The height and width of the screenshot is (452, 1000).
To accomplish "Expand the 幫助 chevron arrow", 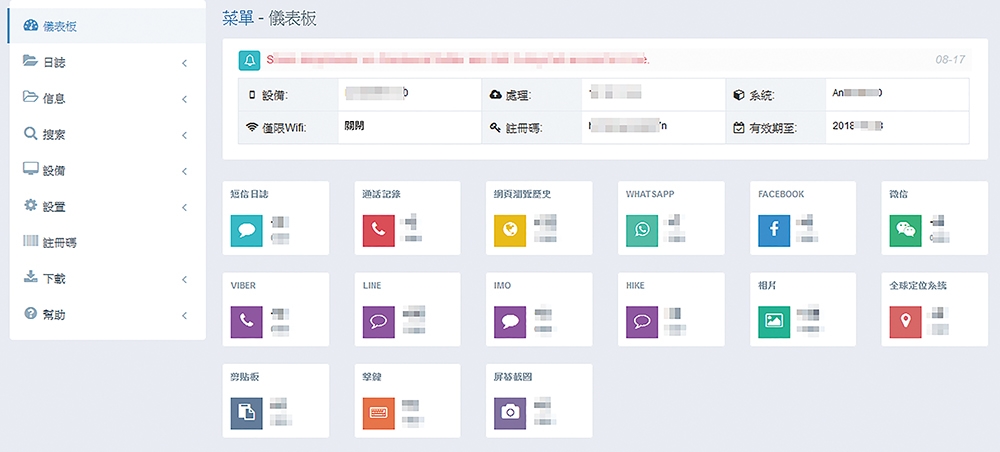I will coord(184,316).
